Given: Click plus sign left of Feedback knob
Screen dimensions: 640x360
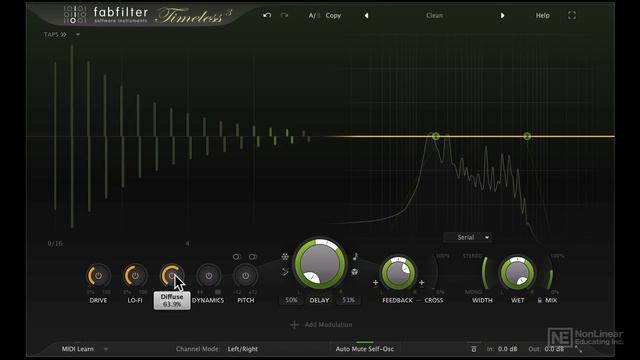Looking at the screenshot, I should click(375, 282).
